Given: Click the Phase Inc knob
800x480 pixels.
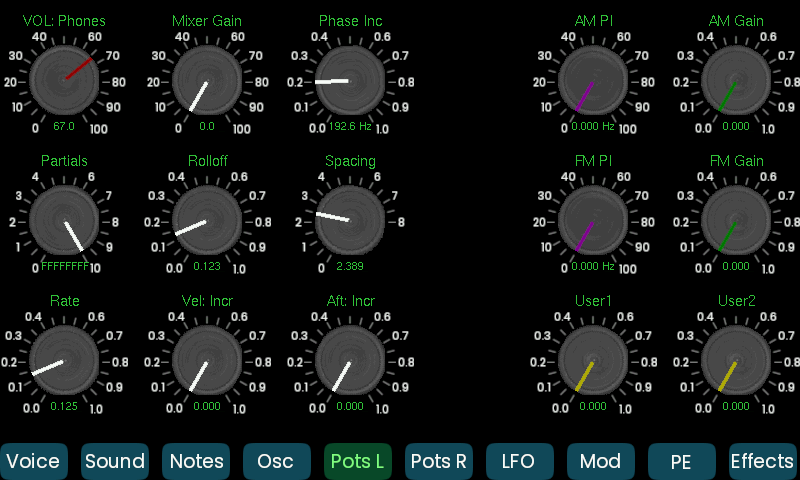Looking at the screenshot, I should [x=350, y=80].
